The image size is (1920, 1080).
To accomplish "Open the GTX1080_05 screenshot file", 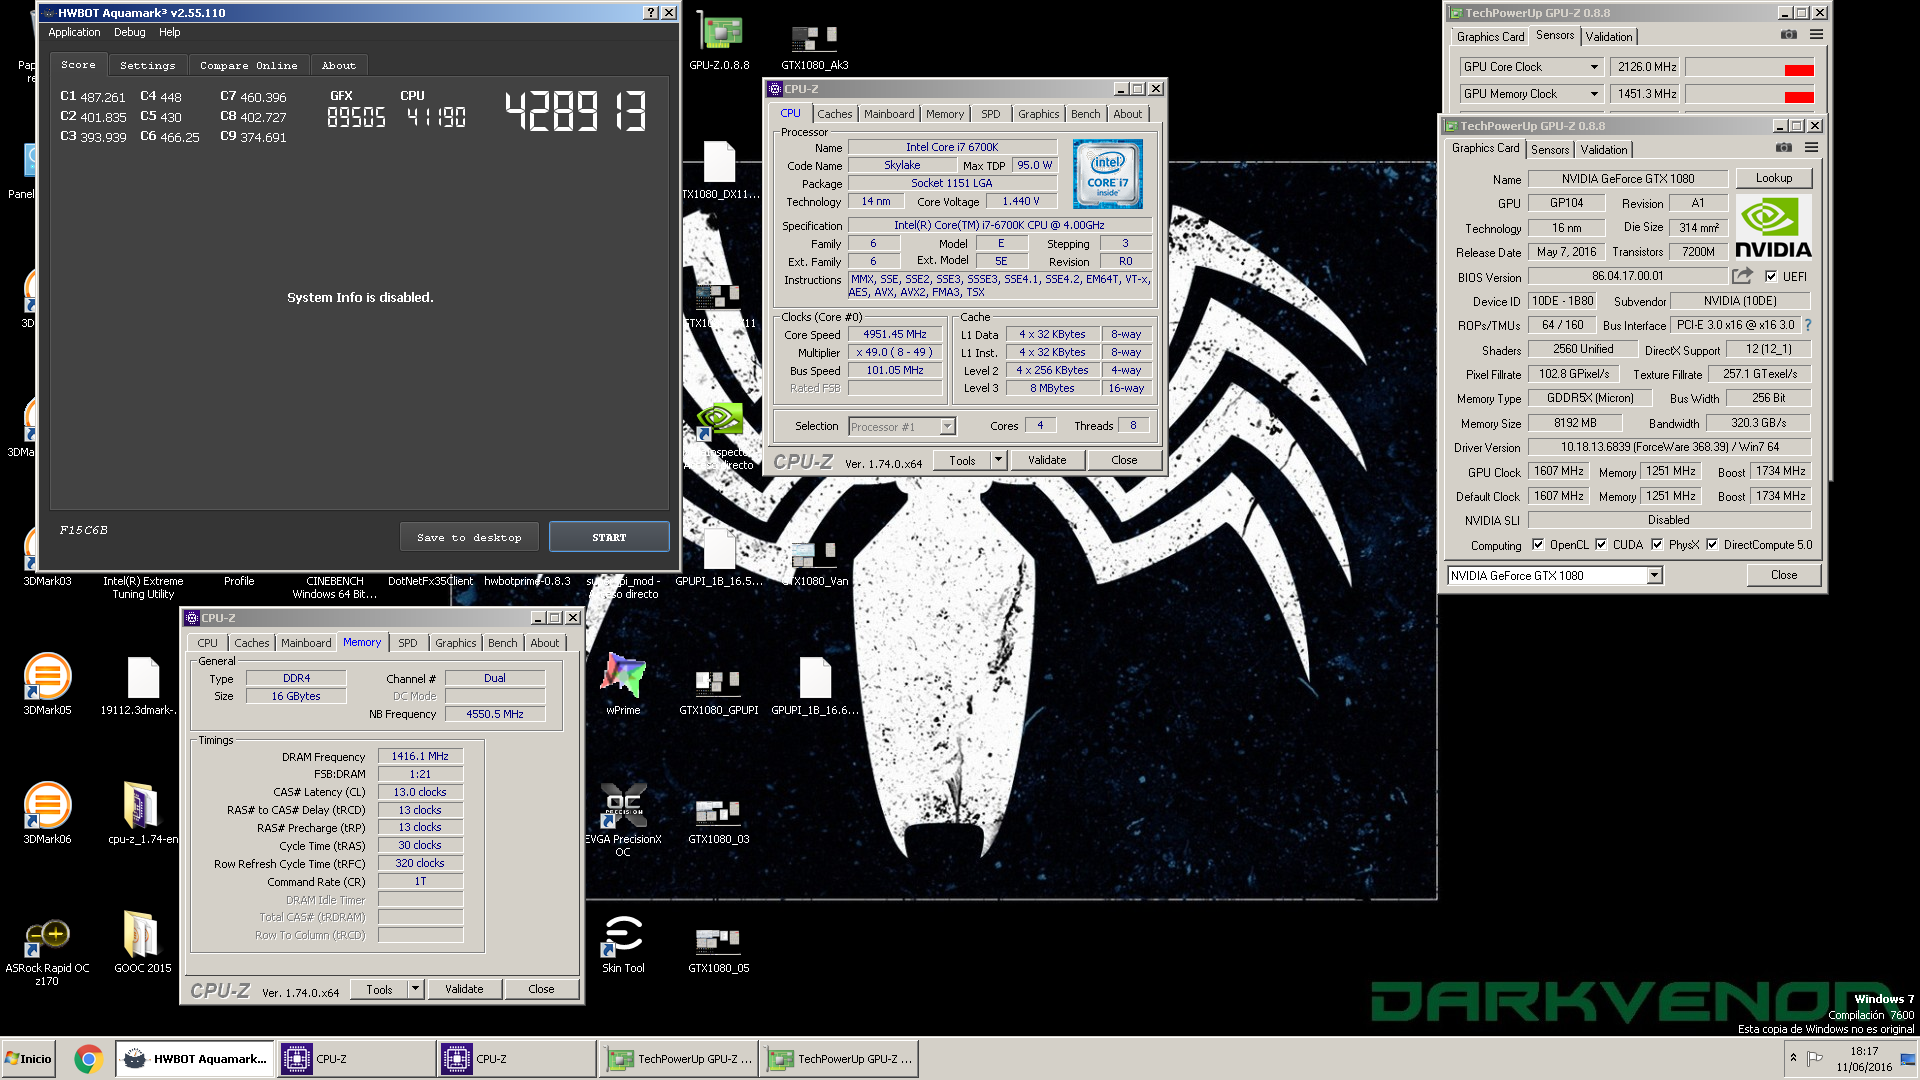I will (718, 950).
